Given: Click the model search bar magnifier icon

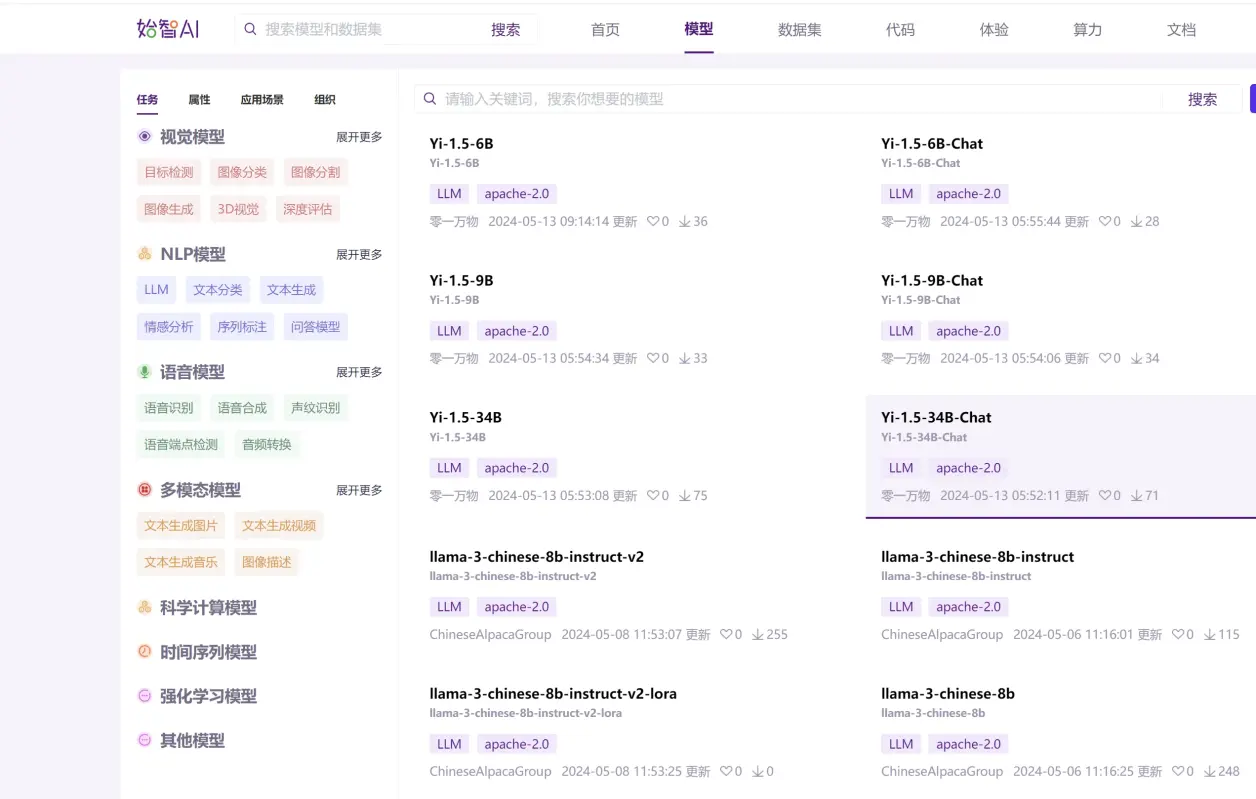Looking at the screenshot, I should click(x=430, y=98).
